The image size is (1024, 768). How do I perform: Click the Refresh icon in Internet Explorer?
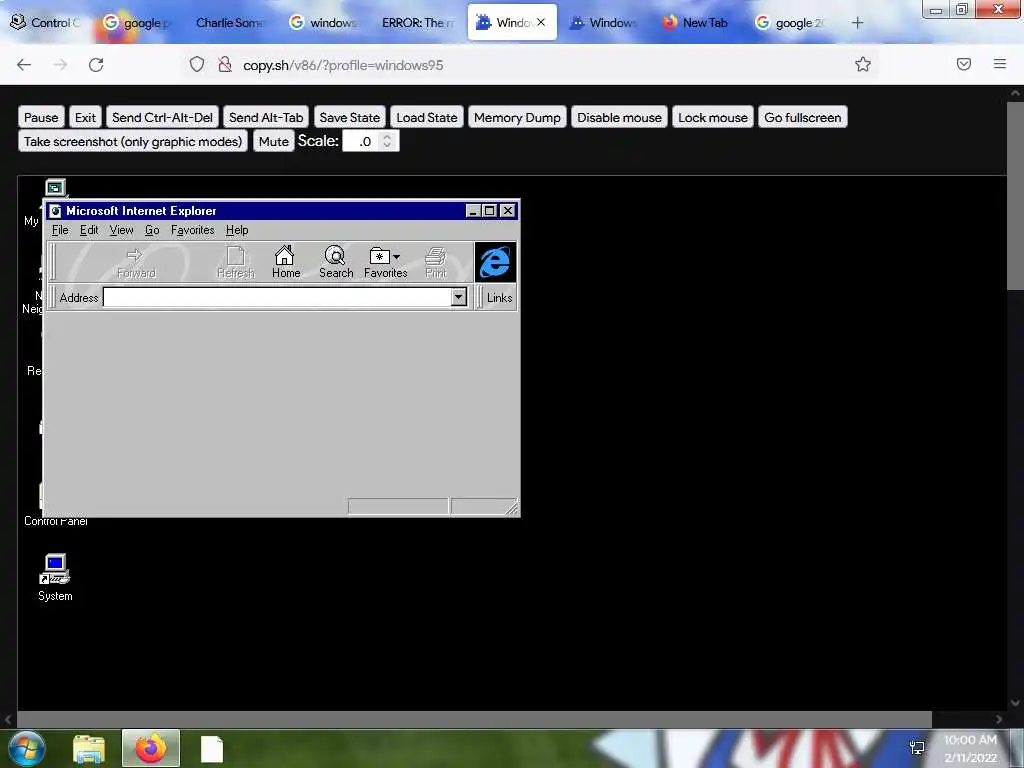click(x=236, y=262)
